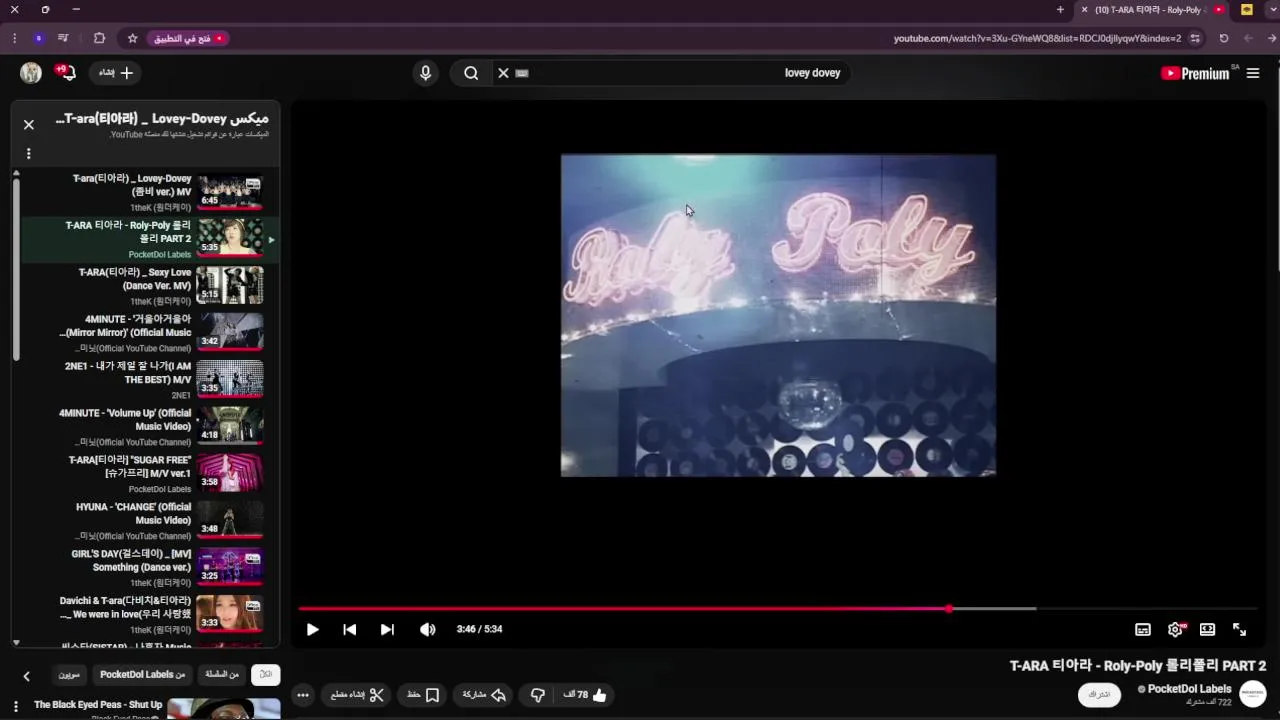Image resolution: width=1280 pixels, height=720 pixels.
Task: Open browser media control icon
Action: click(x=63, y=39)
